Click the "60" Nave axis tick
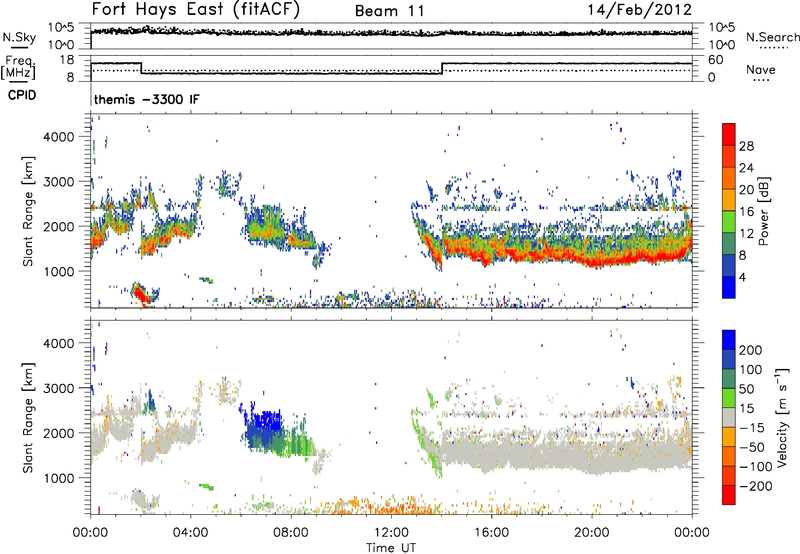 click(716, 60)
